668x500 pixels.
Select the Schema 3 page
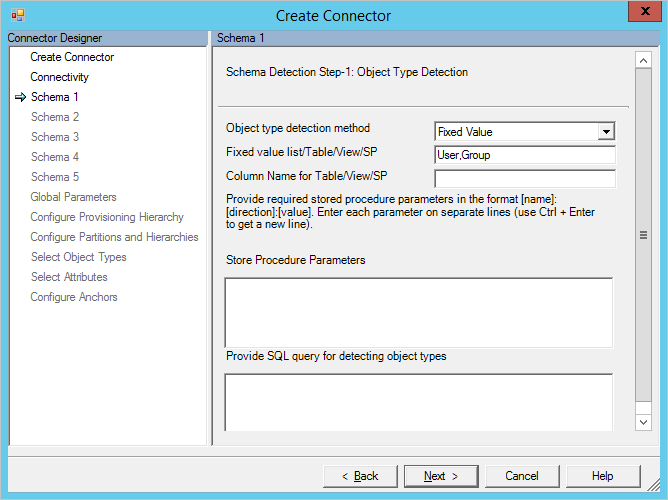55,137
